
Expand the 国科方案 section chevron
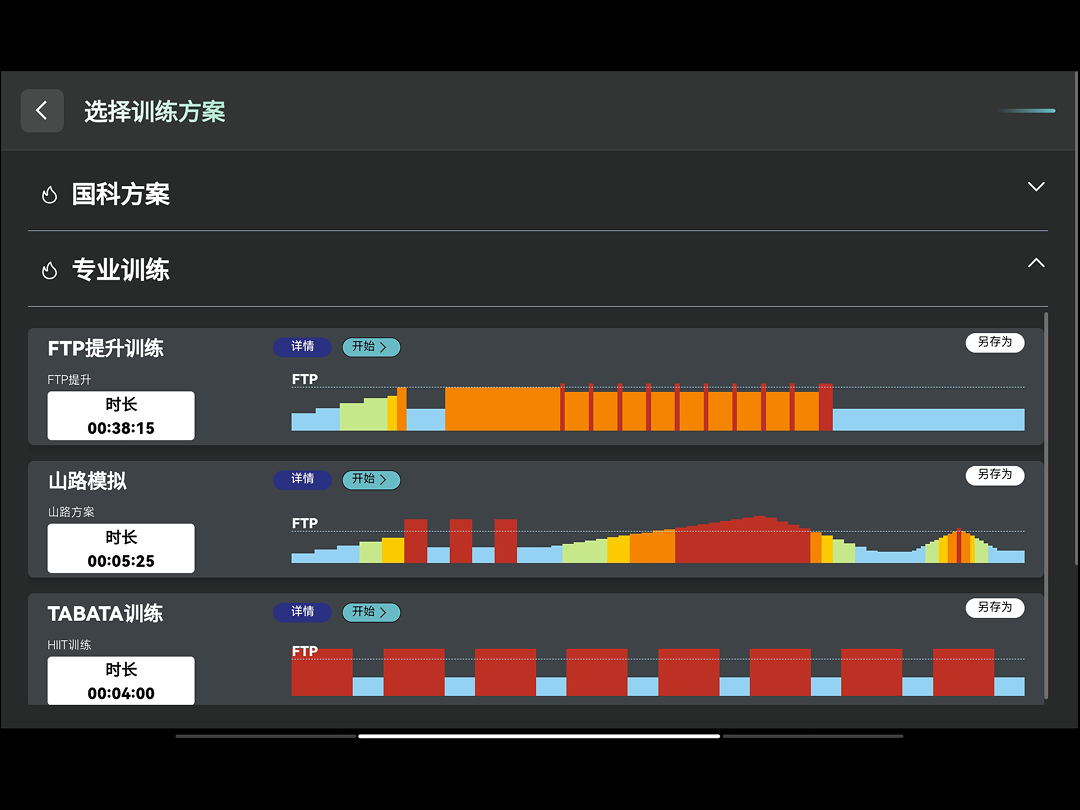click(x=1036, y=187)
